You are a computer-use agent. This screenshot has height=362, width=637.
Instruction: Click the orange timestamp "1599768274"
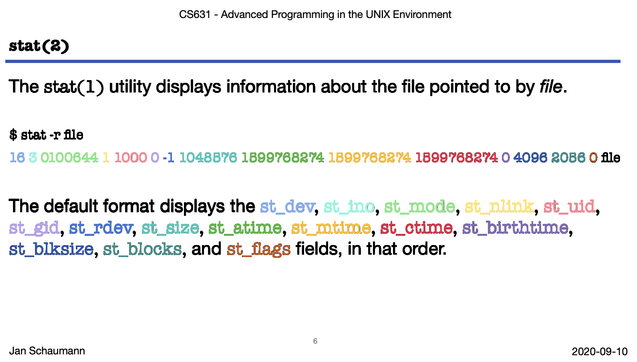[370, 158]
